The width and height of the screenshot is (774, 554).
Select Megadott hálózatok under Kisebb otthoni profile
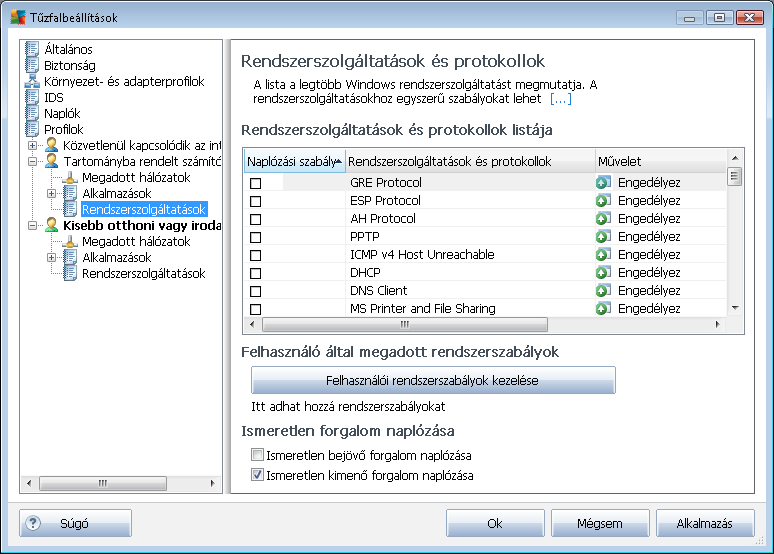[x=136, y=241]
